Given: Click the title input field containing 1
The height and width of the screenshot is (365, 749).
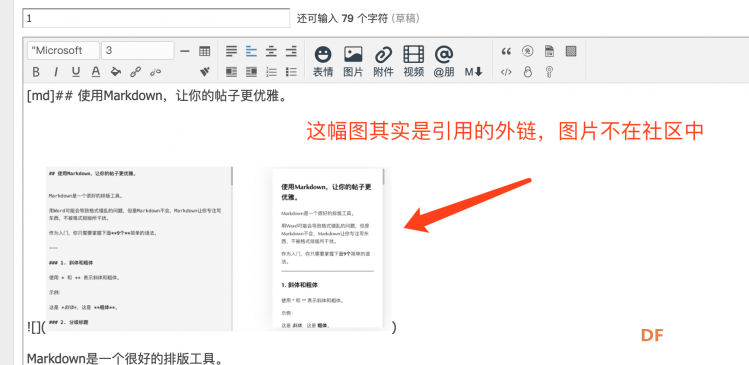Looking at the screenshot, I should click(x=156, y=19).
